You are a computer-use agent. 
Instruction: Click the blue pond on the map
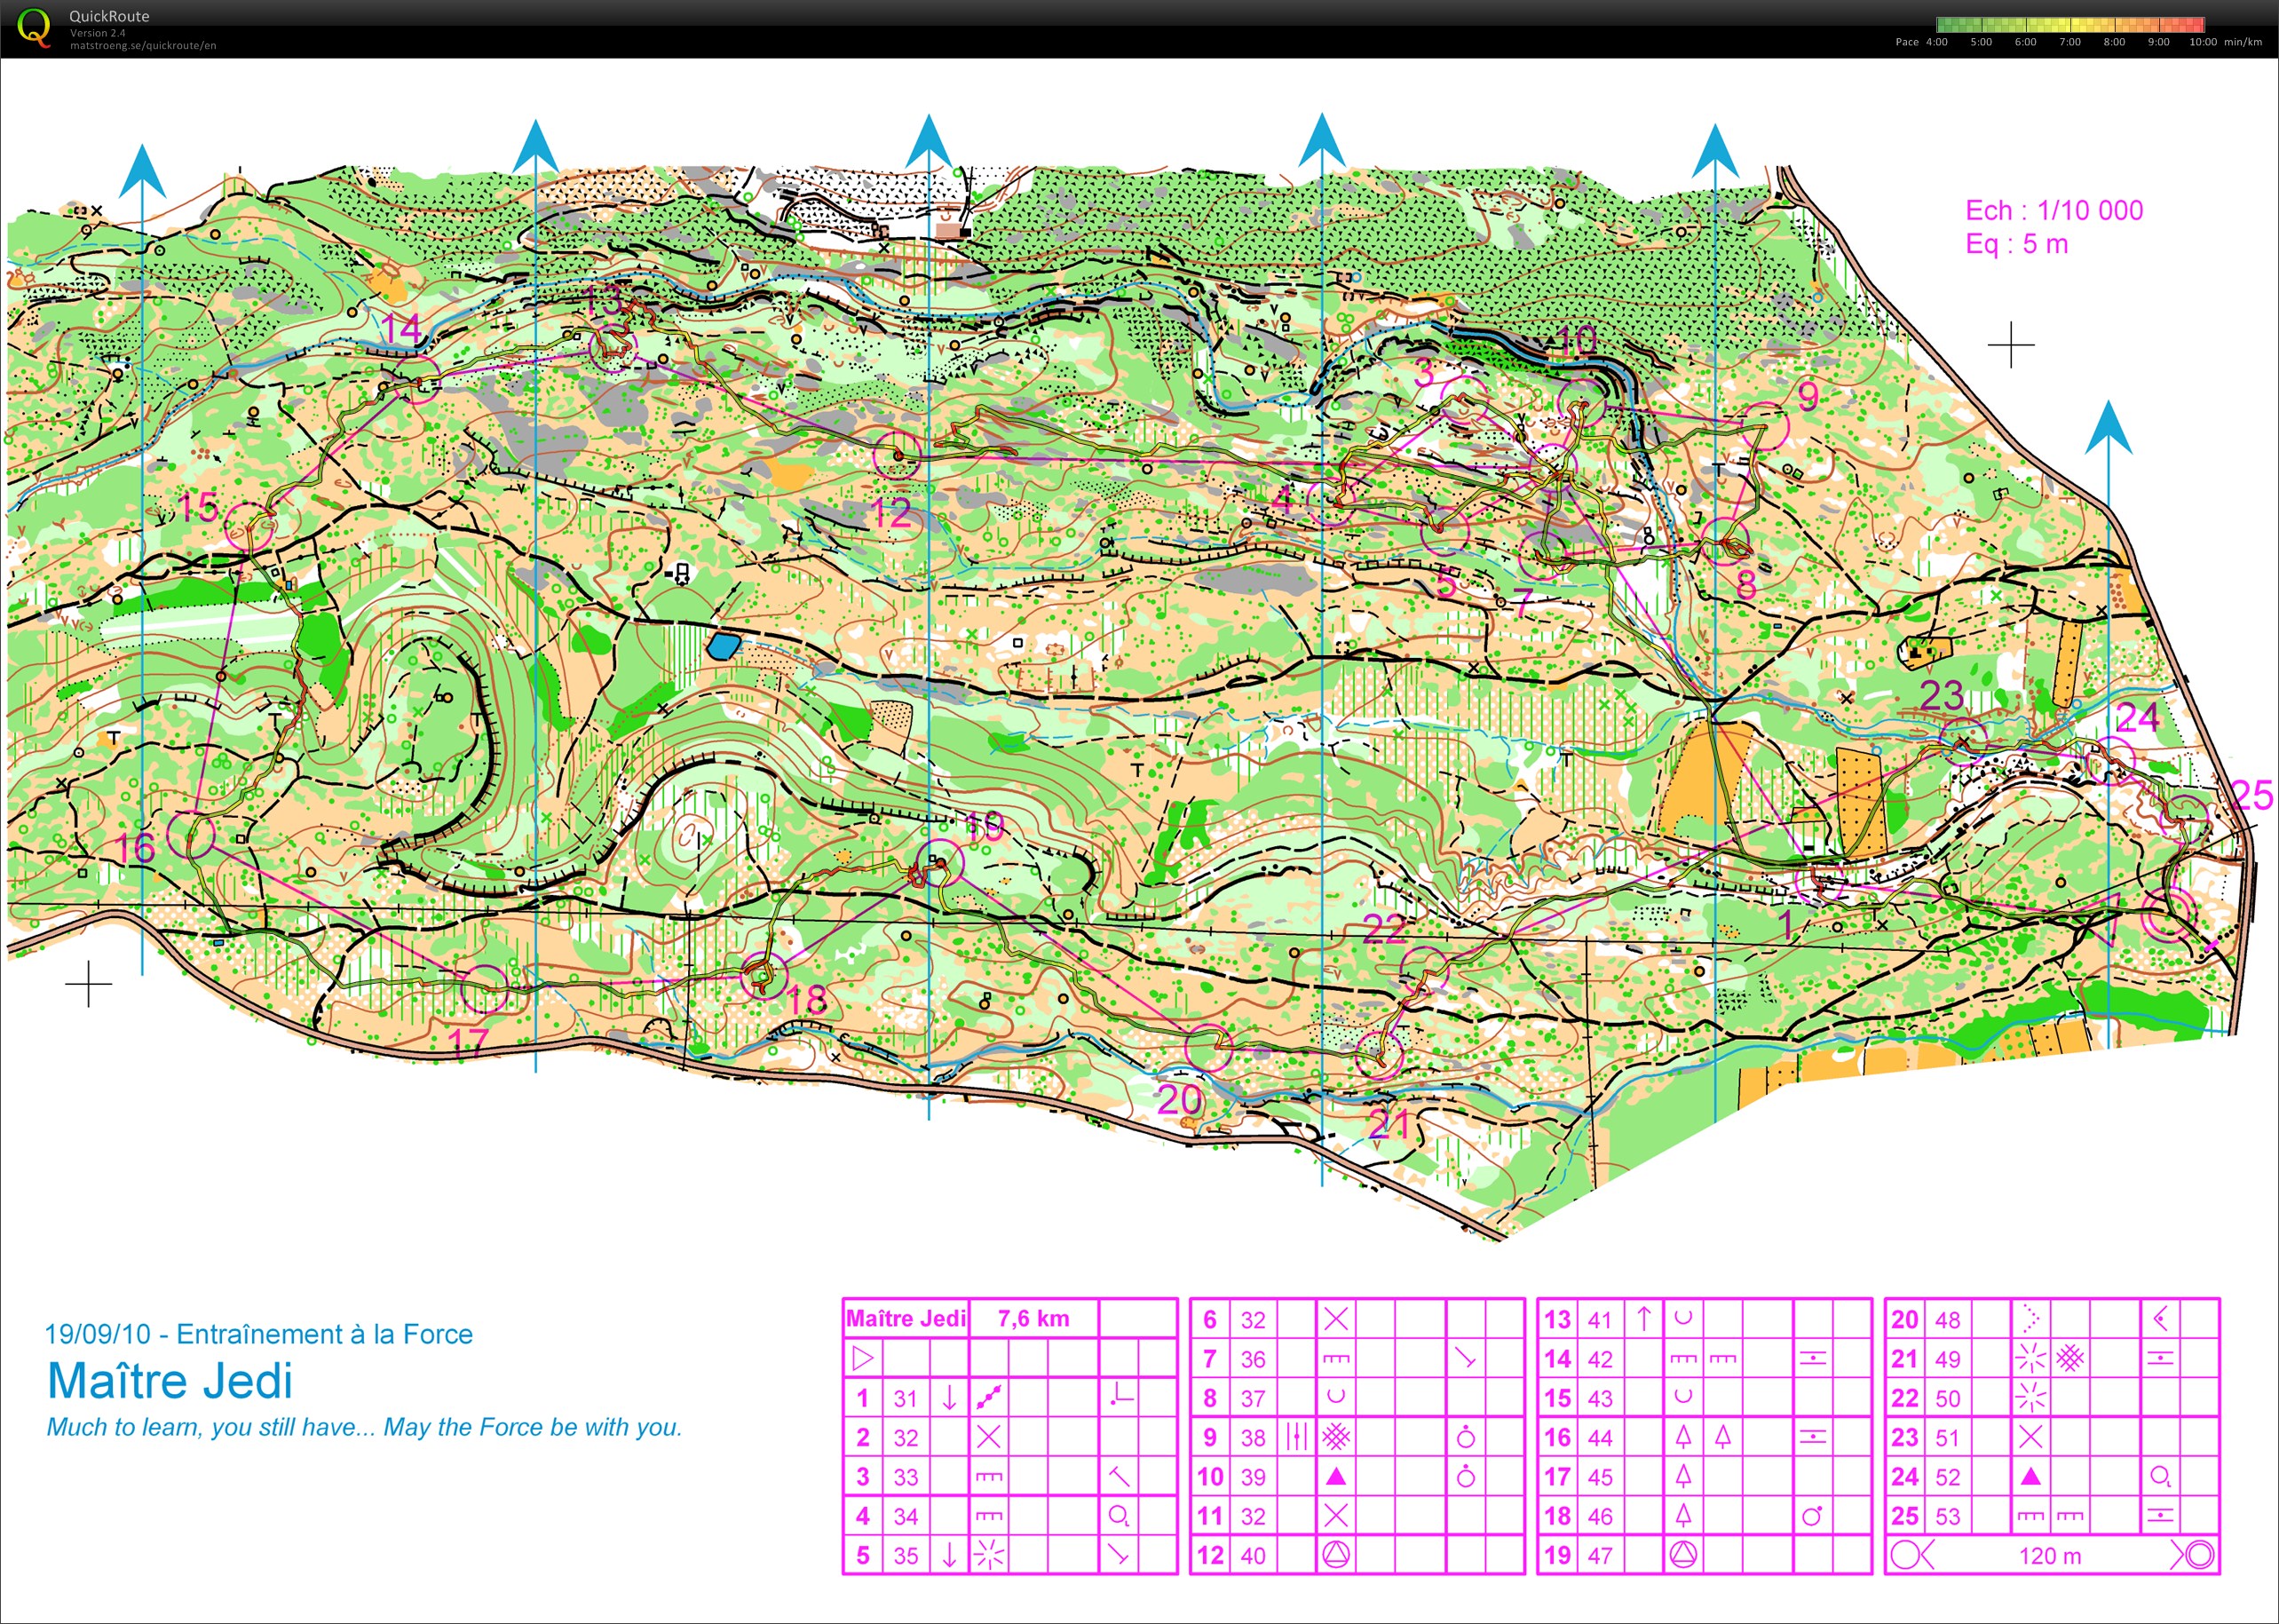click(723, 646)
